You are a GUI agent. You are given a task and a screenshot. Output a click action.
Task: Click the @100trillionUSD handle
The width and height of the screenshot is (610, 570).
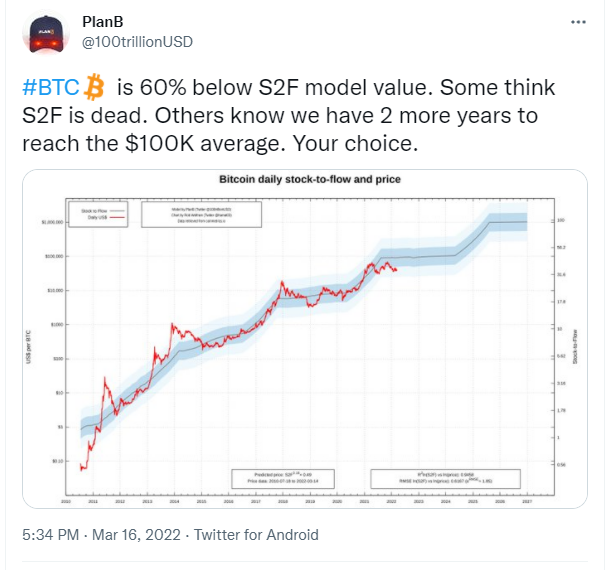click(137, 42)
